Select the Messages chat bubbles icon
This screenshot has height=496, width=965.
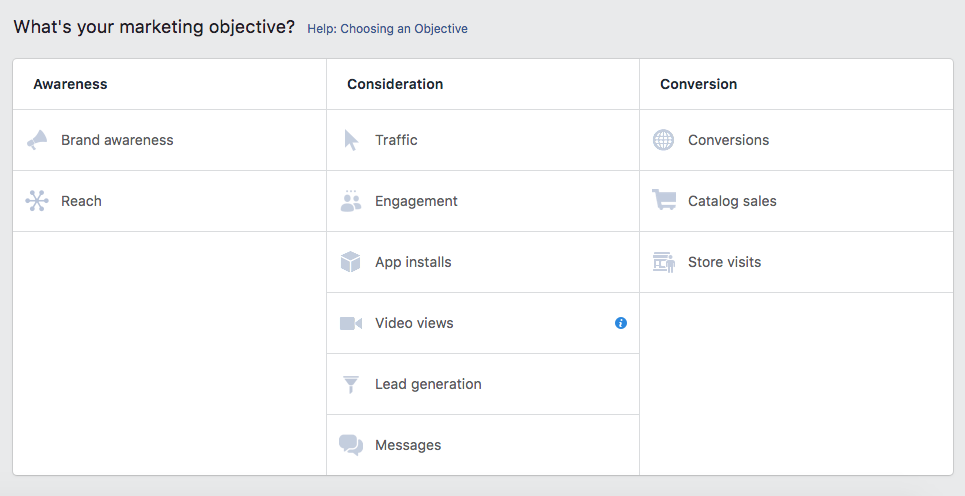351,445
